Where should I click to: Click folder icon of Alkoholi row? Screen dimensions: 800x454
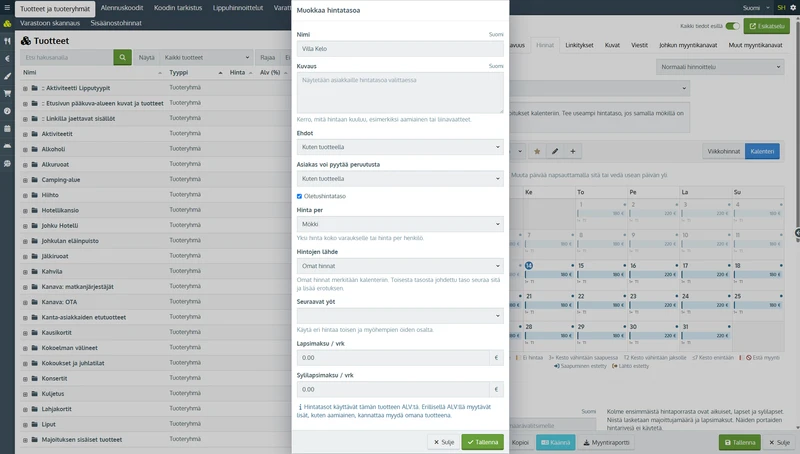(35, 149)
